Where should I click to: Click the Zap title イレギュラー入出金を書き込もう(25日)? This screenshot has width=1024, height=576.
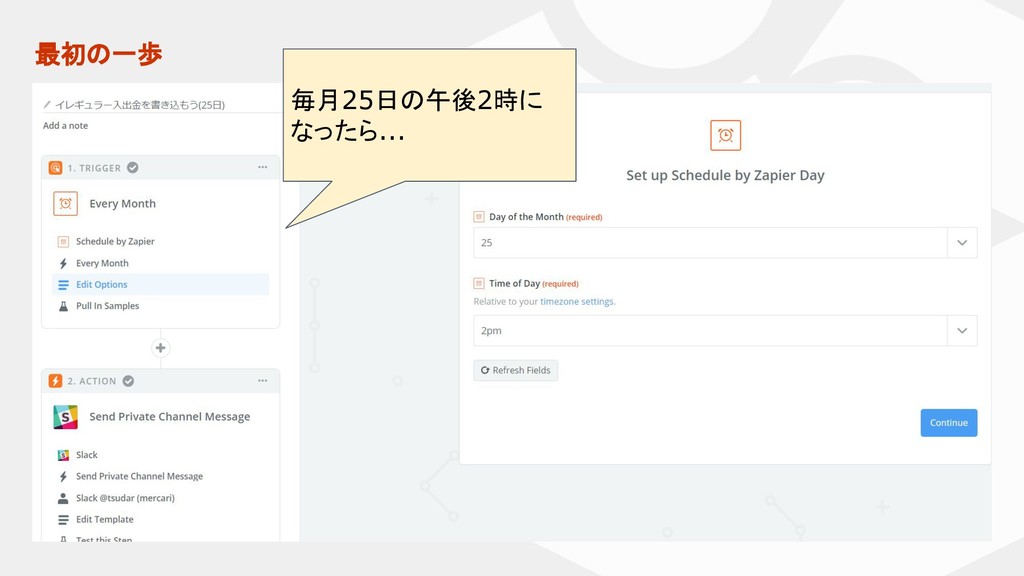(x=140, y=104)
